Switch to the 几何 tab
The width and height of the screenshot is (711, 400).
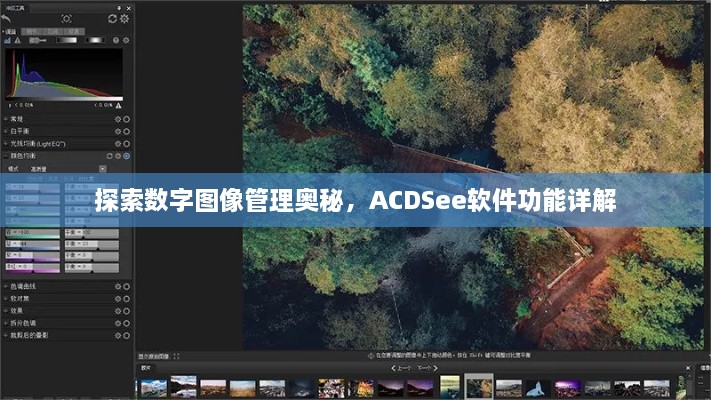[53, 31]
